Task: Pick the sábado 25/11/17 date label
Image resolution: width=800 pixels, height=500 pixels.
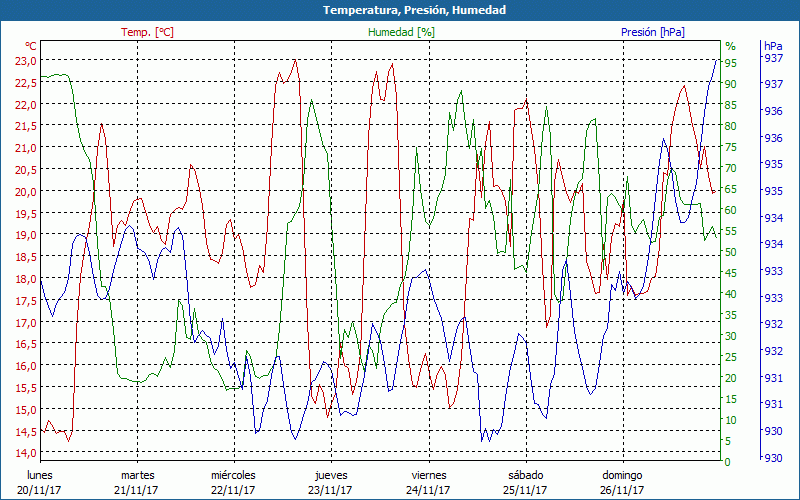Action: (x=525, y=482)
